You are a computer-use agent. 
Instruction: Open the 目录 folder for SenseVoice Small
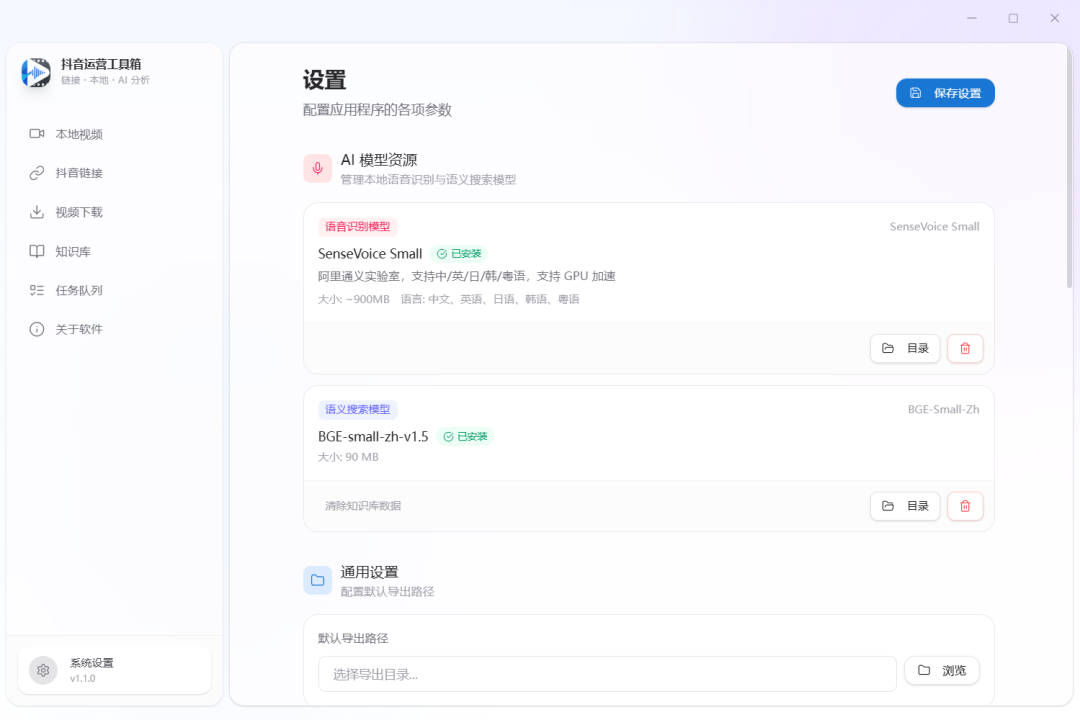click(904, 348)
